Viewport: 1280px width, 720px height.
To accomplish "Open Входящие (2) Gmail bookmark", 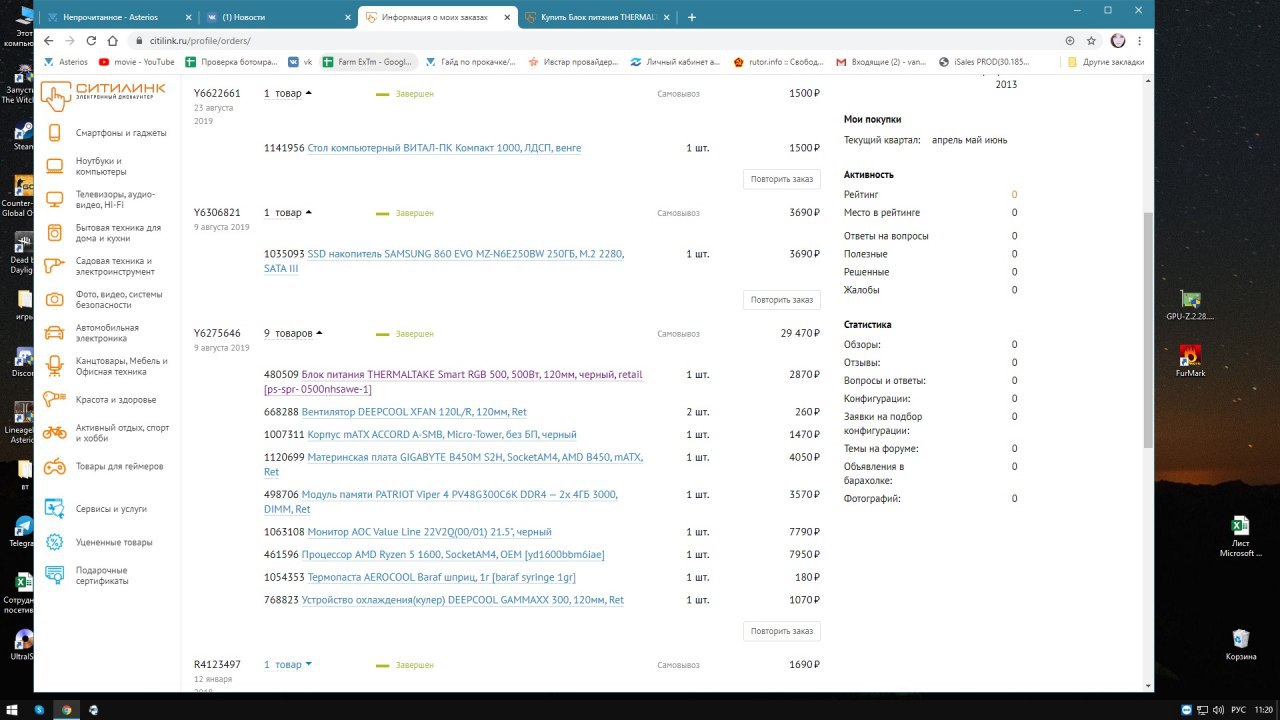I will coord(881,62).
